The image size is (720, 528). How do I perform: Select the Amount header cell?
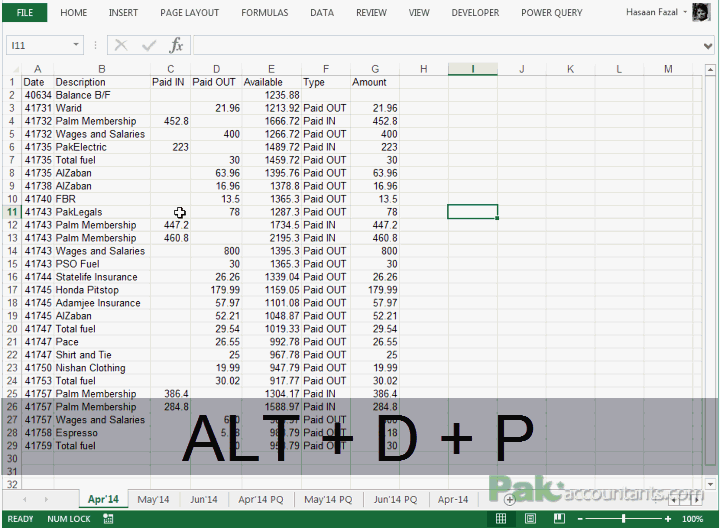pyautogui.click(x=375, y=82)
